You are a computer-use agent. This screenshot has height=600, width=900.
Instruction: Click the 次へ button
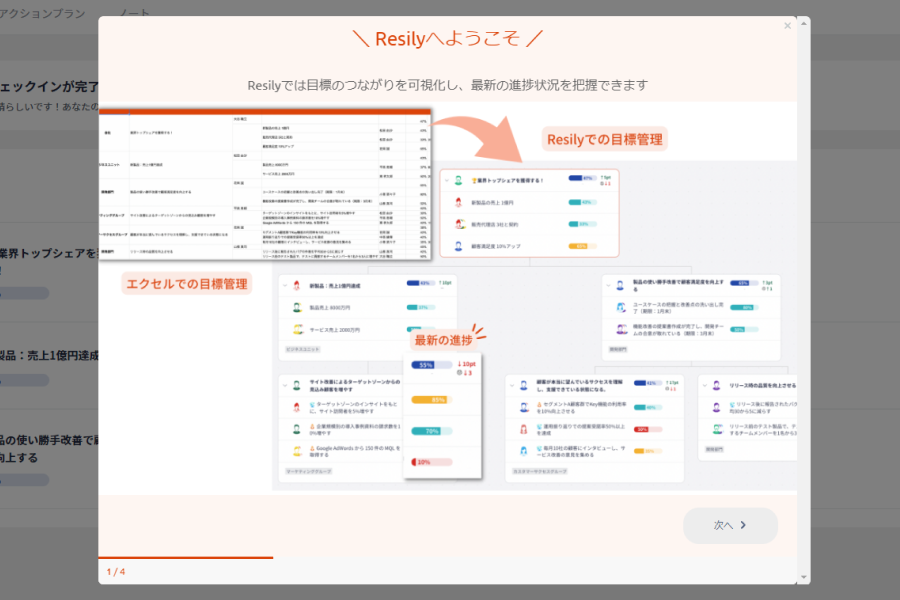730,525
